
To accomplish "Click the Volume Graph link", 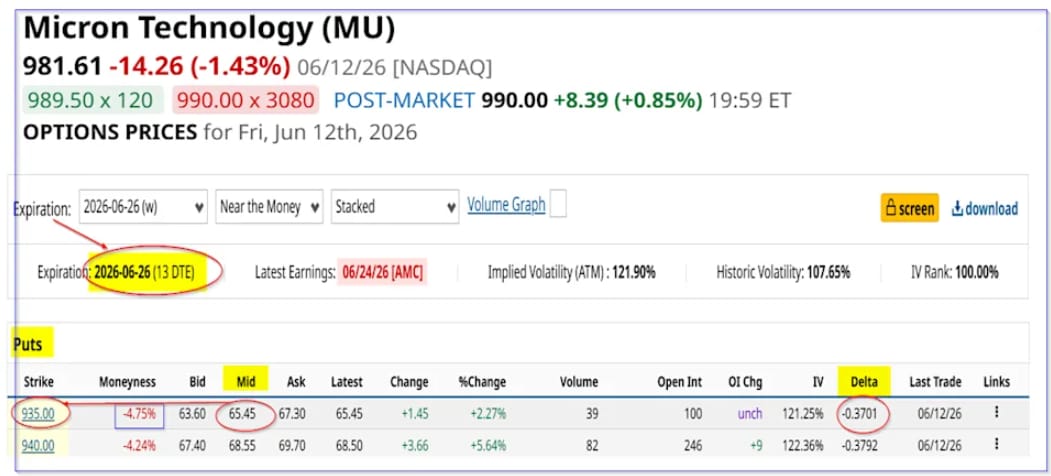I will (506, 204).
